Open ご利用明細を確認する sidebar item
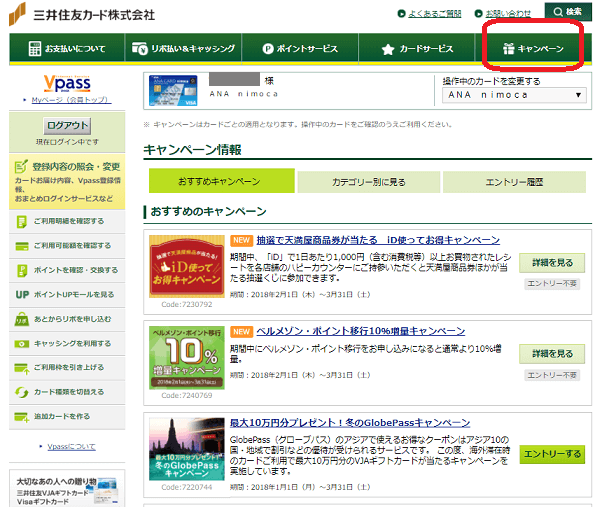 (x=67, y=222)
